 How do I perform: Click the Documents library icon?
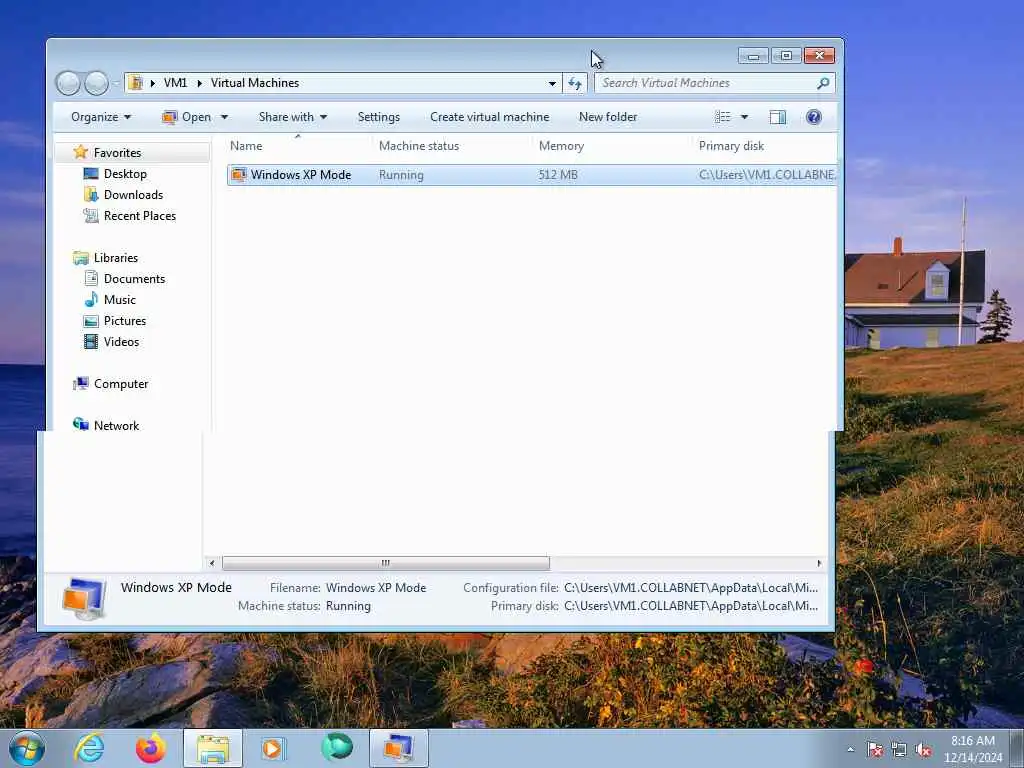pyautogui.click(x=91, y=279)
